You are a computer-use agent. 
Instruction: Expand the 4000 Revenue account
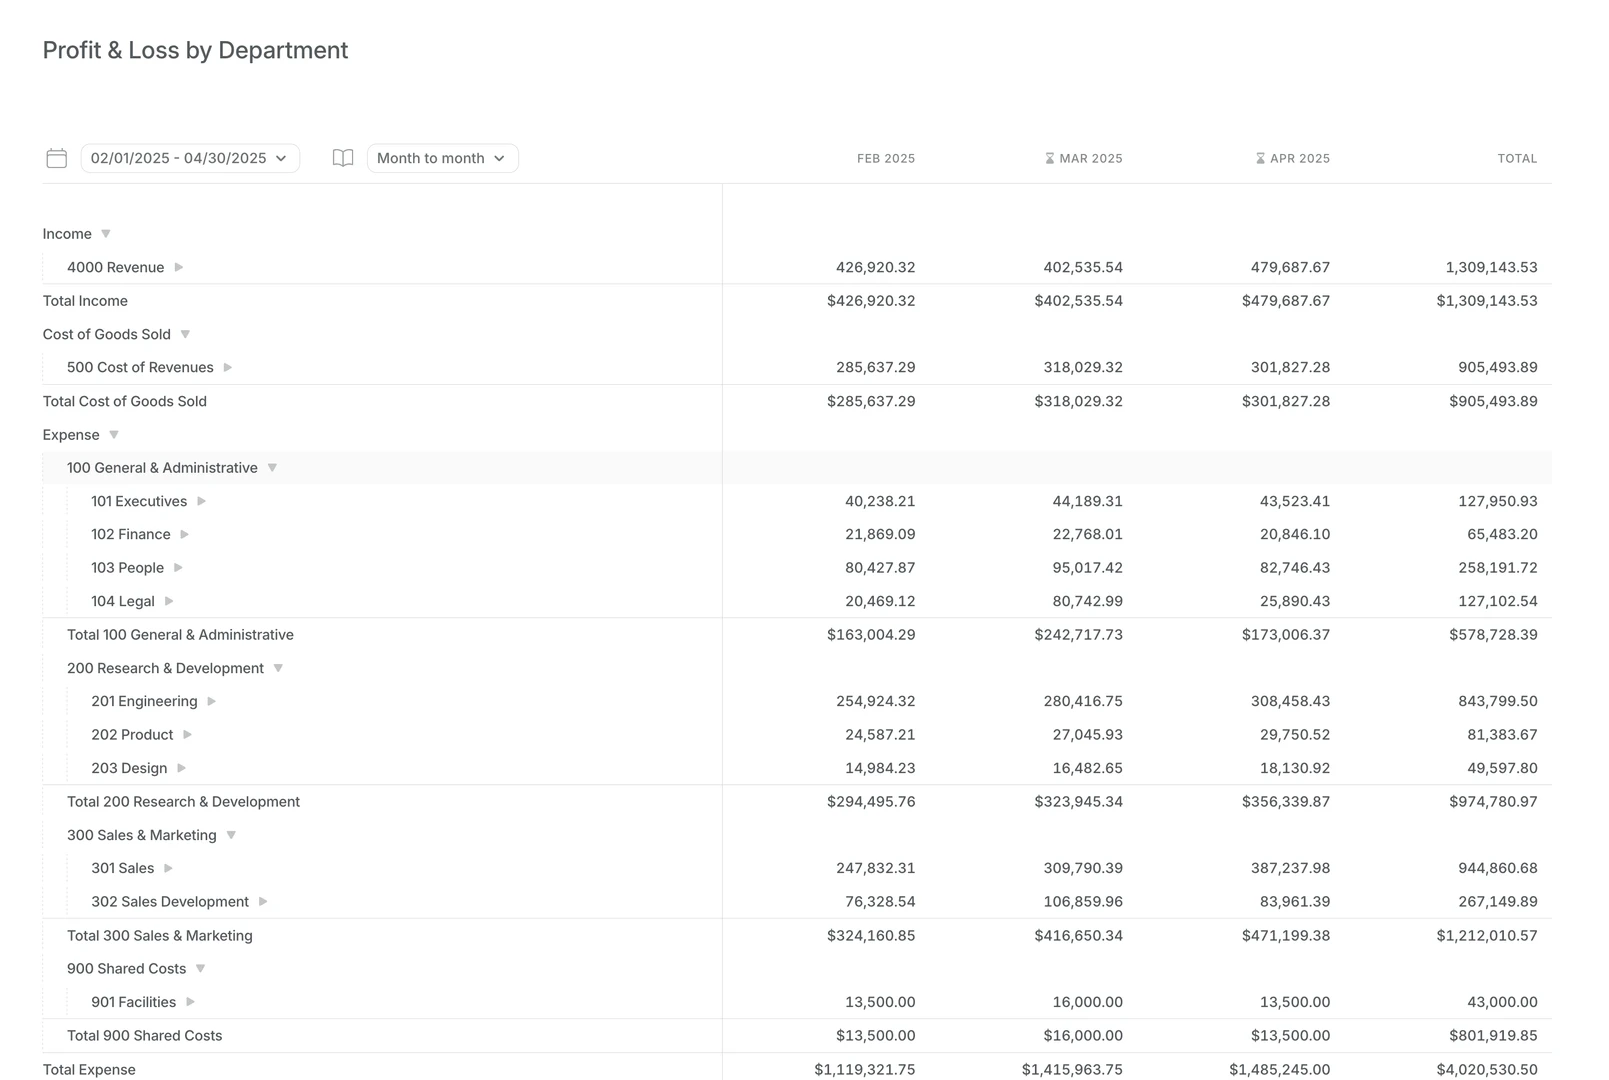[179, 267]
